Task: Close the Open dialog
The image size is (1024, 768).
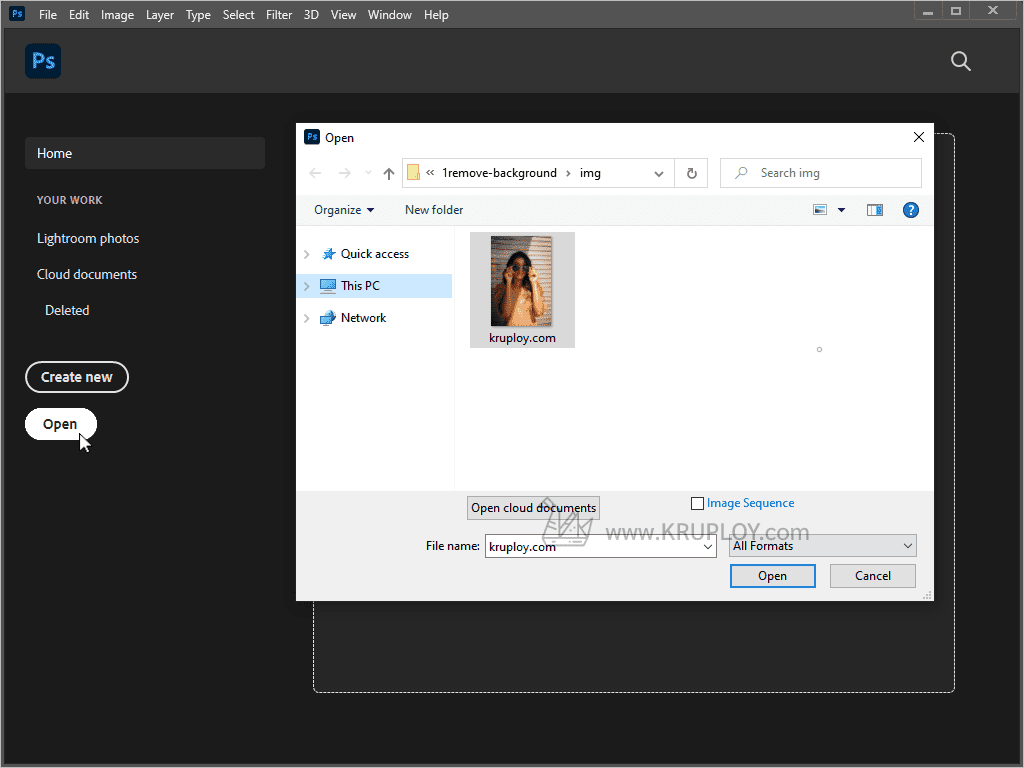Action: pyautogui.click(x=919, y=137)
